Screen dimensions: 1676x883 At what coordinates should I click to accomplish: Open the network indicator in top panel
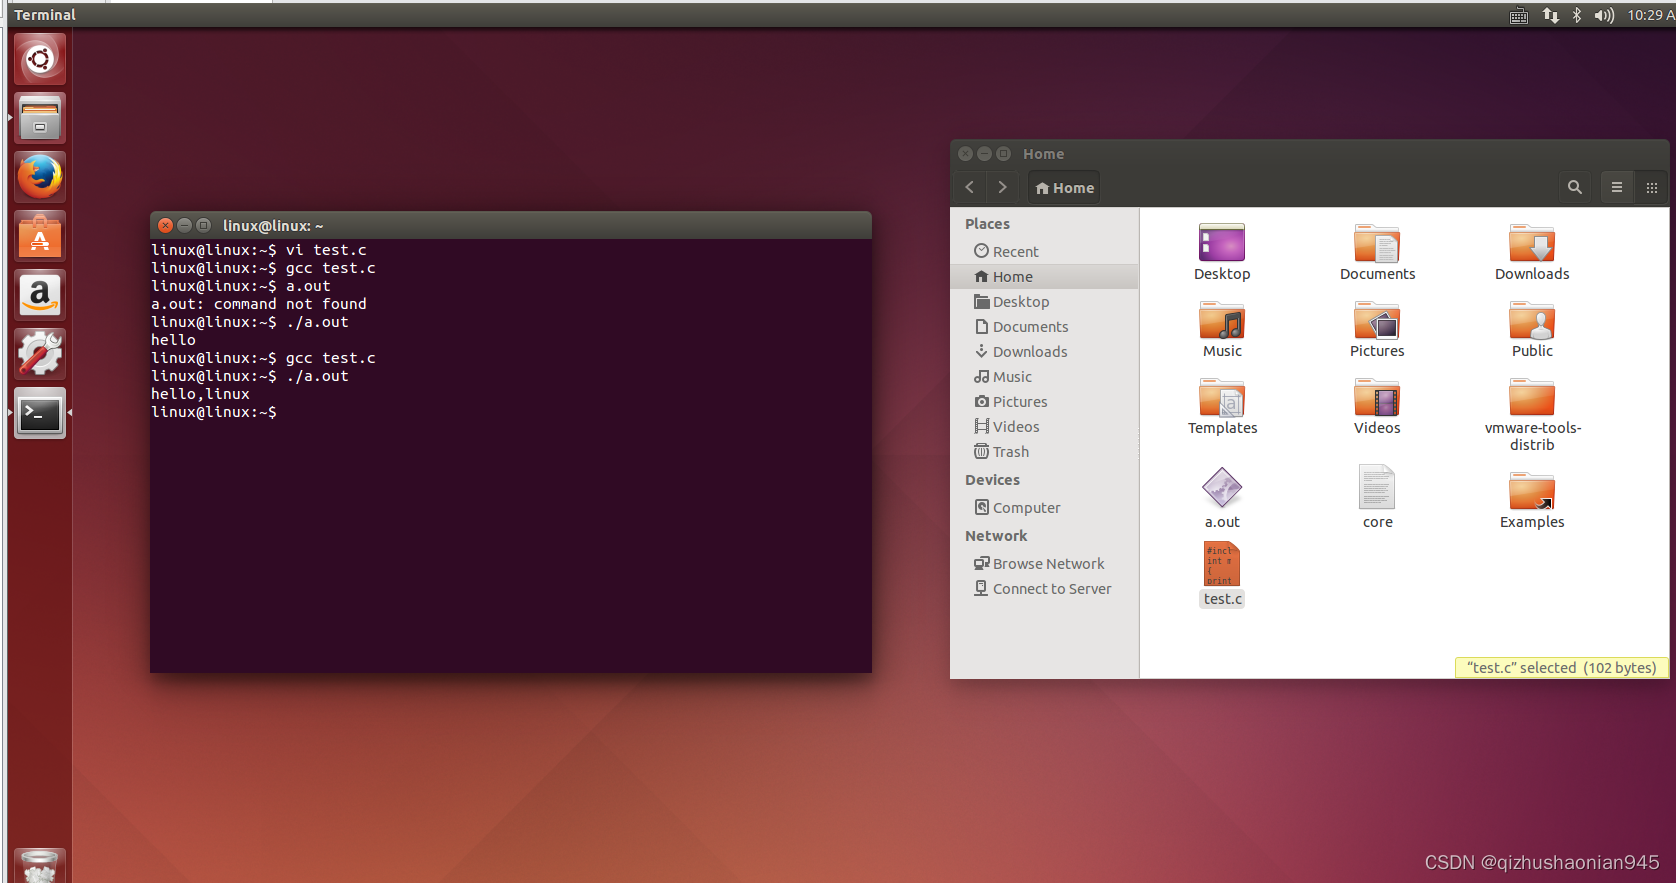(1550, 15)
